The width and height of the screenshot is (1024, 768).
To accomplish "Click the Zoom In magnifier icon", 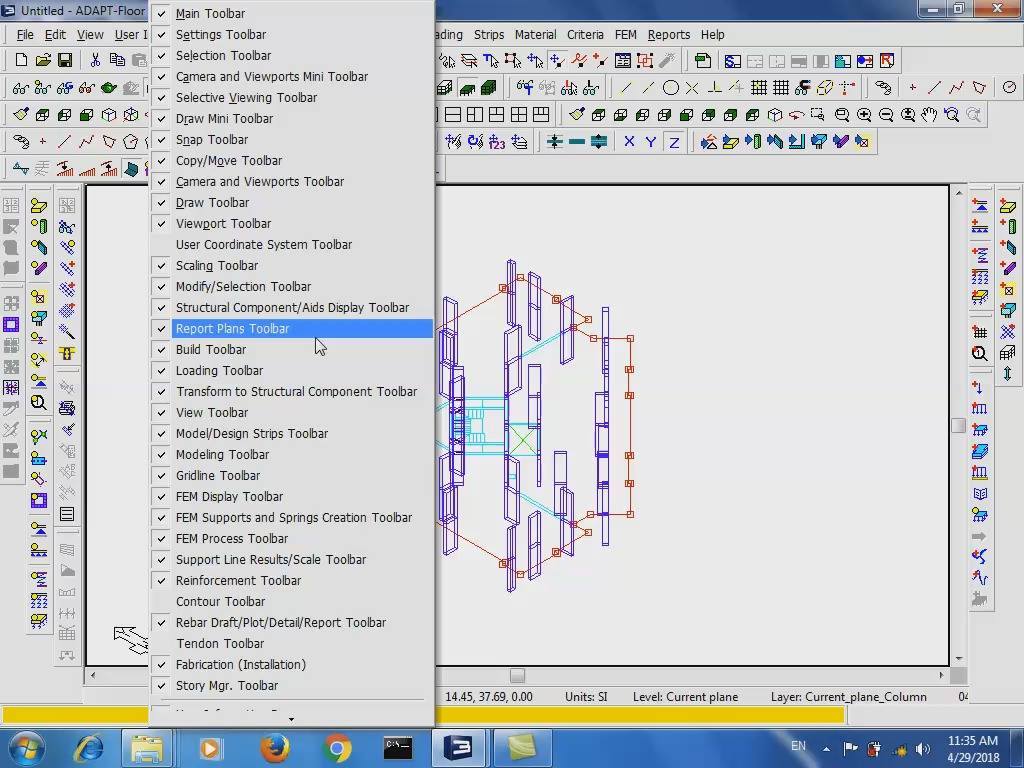I will point(864,115).
